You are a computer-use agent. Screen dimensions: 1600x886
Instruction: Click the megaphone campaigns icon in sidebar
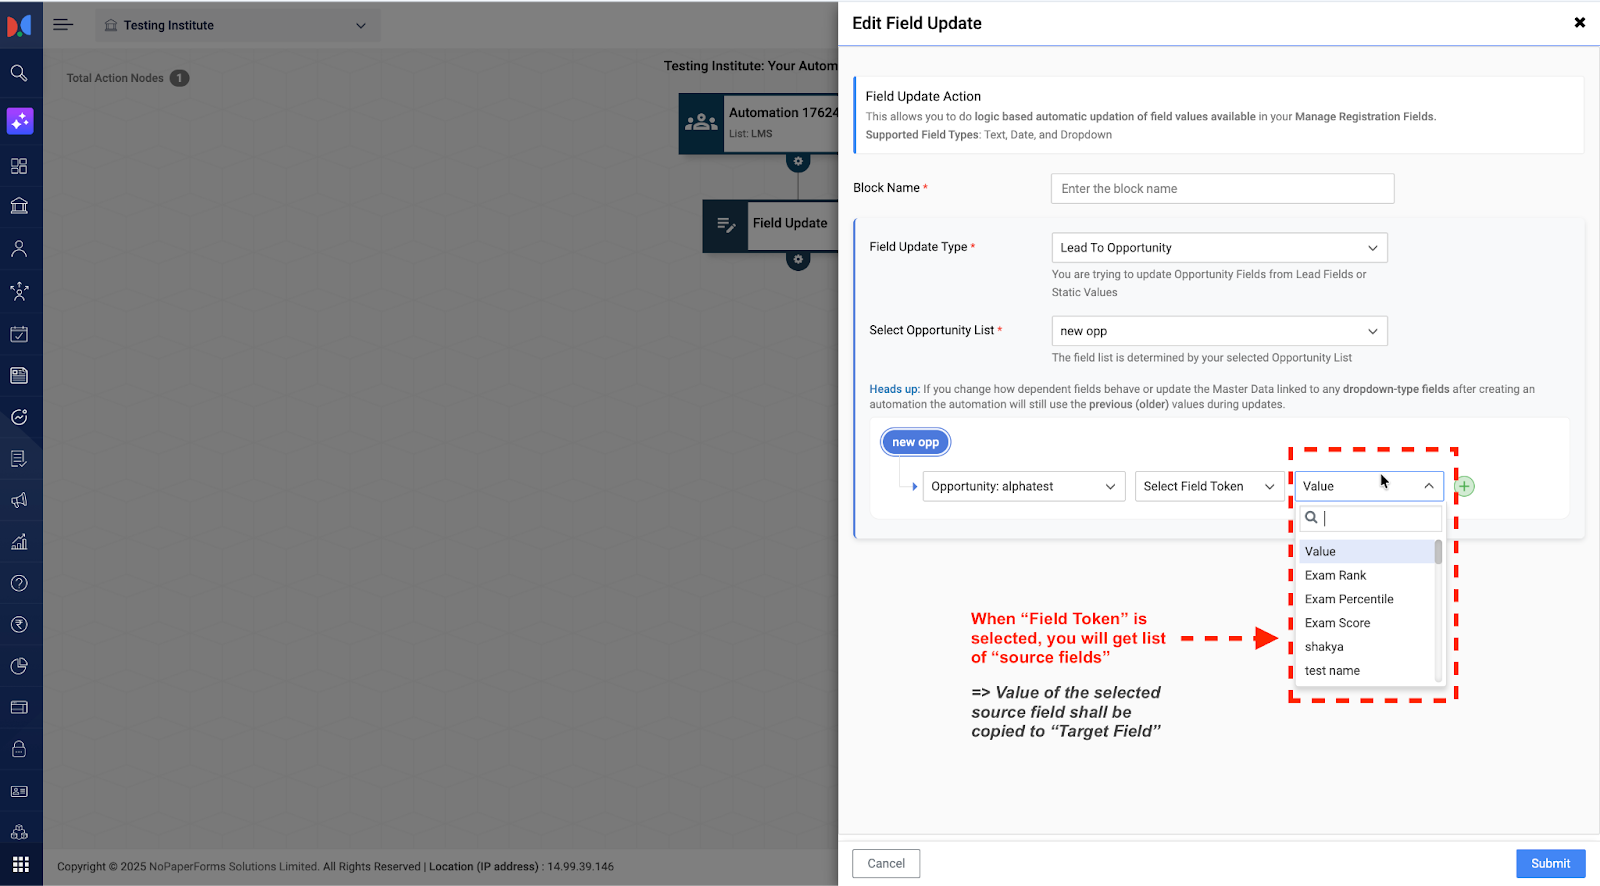click(19, 500)
